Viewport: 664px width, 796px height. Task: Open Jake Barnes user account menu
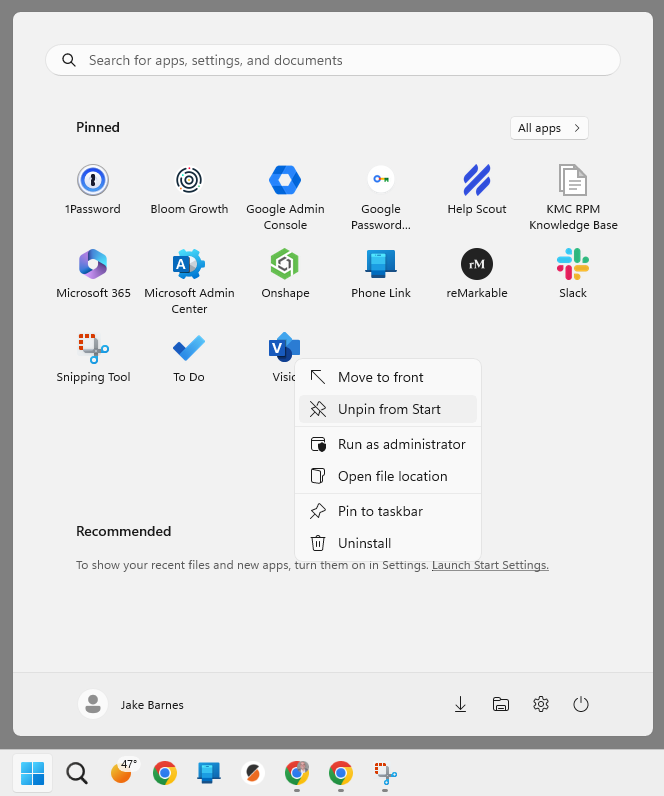[x=131, y=705]
